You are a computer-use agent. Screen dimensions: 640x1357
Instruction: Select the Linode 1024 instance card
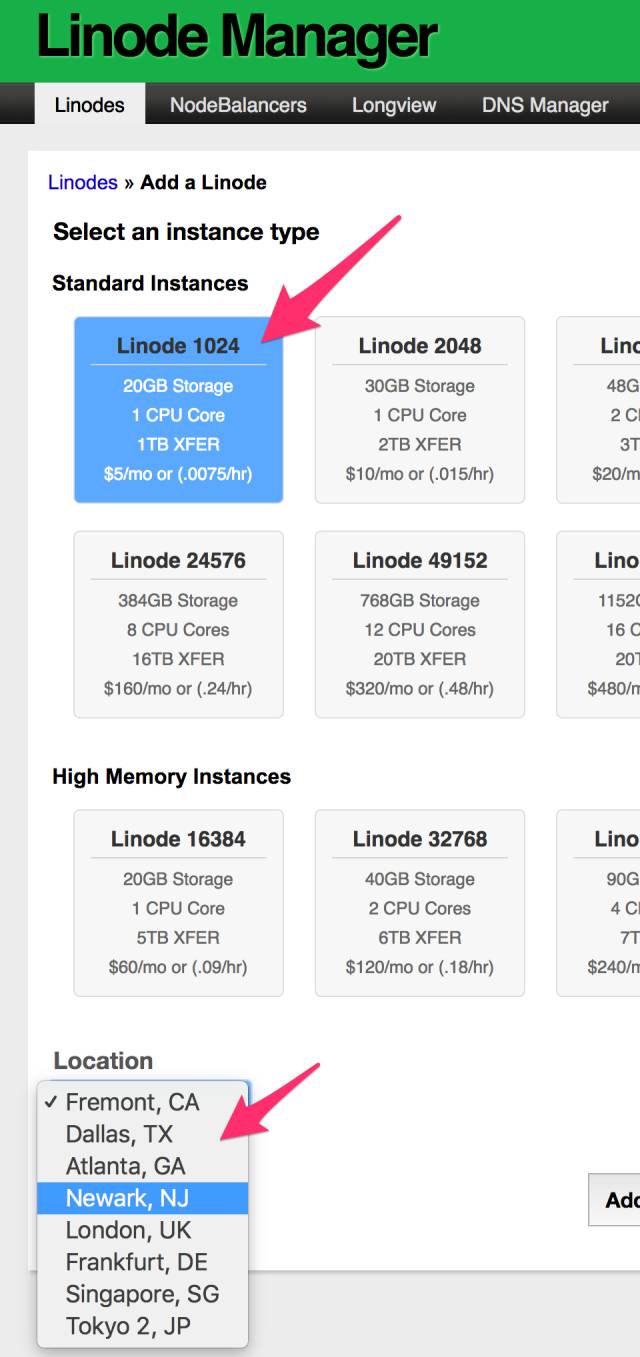pos(178,410)
